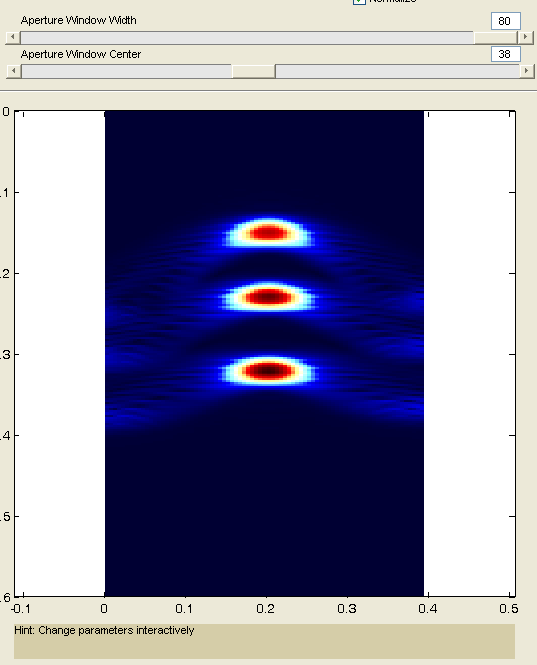
Task: Grab the Aperture Window Center slider thumb
Action: tap(254, 71)
